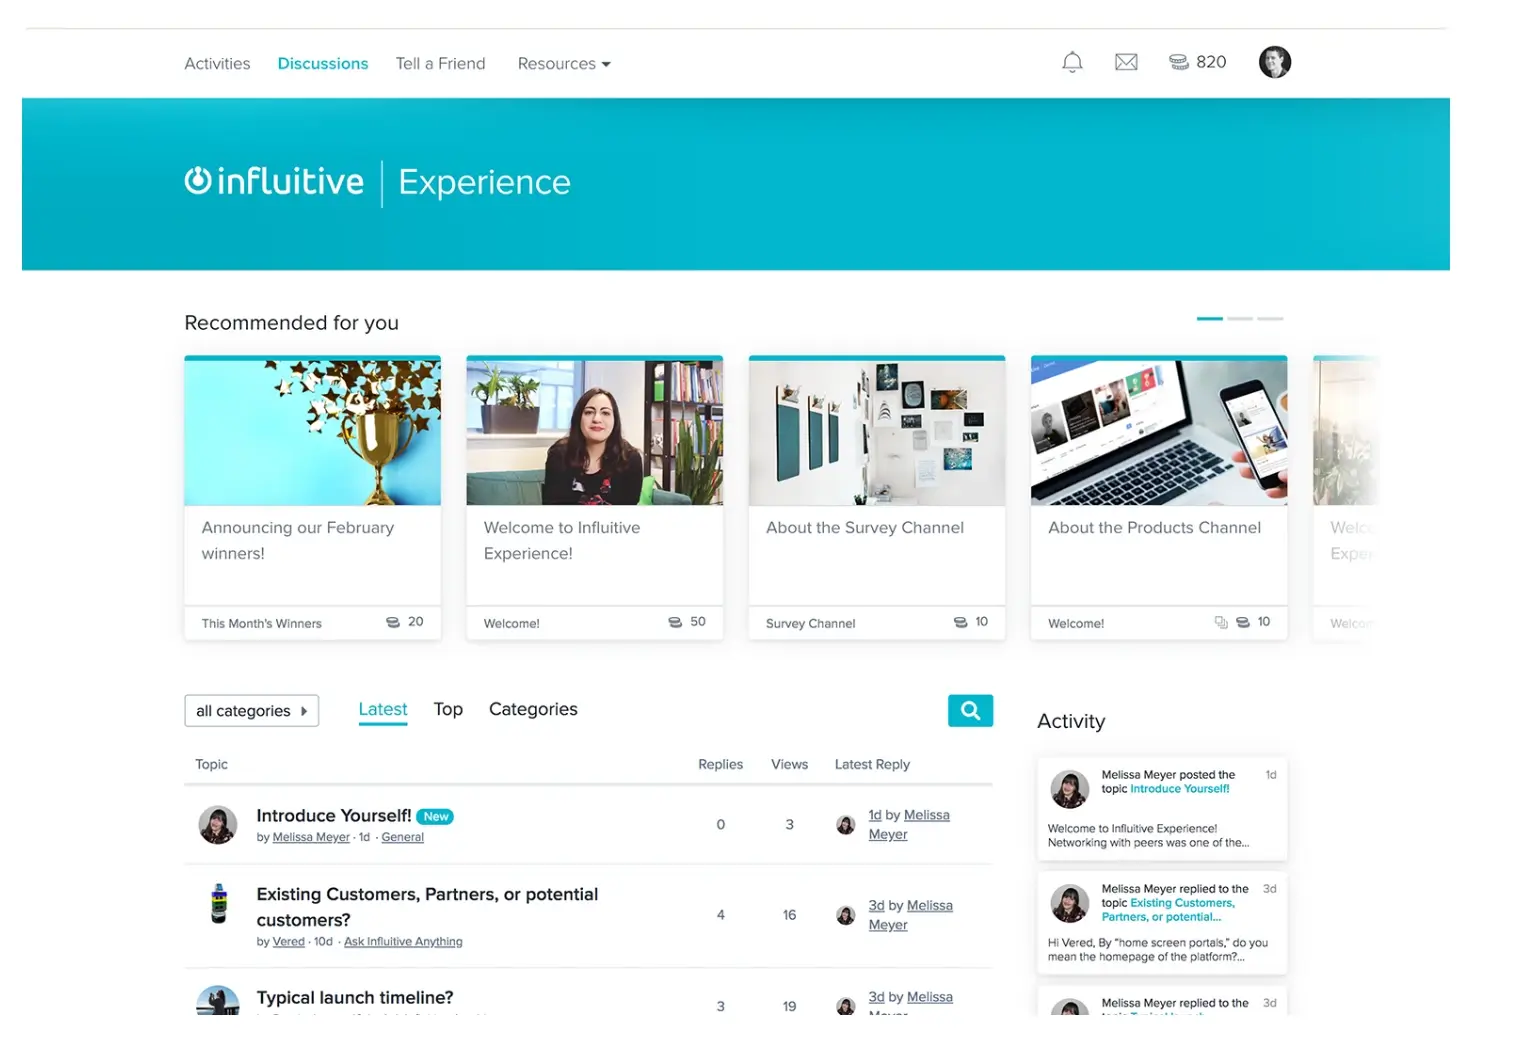Click avatar in Existing Customers activity card
This screenshot has width=1529, height=1051.
tap(1069, 903)
